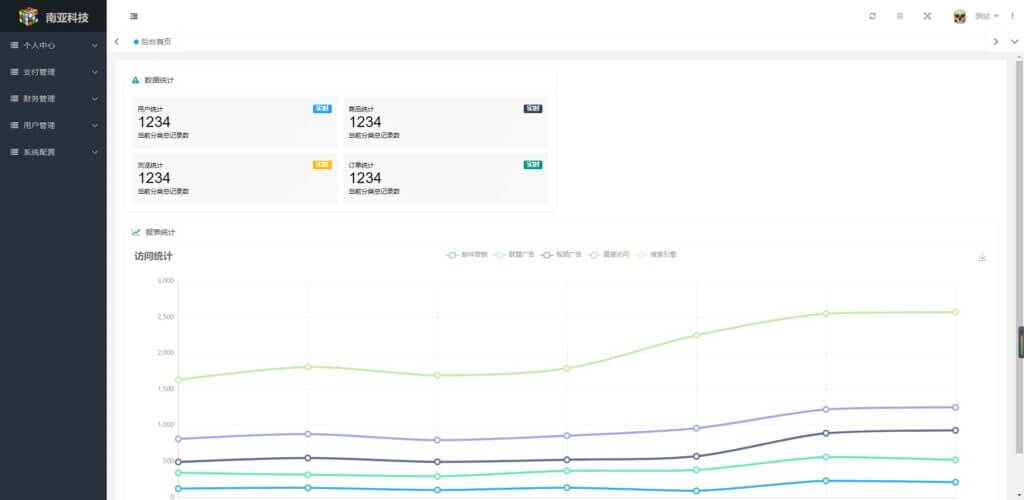Click the blue 实时 badge on 用户统计

coord(322,109)
